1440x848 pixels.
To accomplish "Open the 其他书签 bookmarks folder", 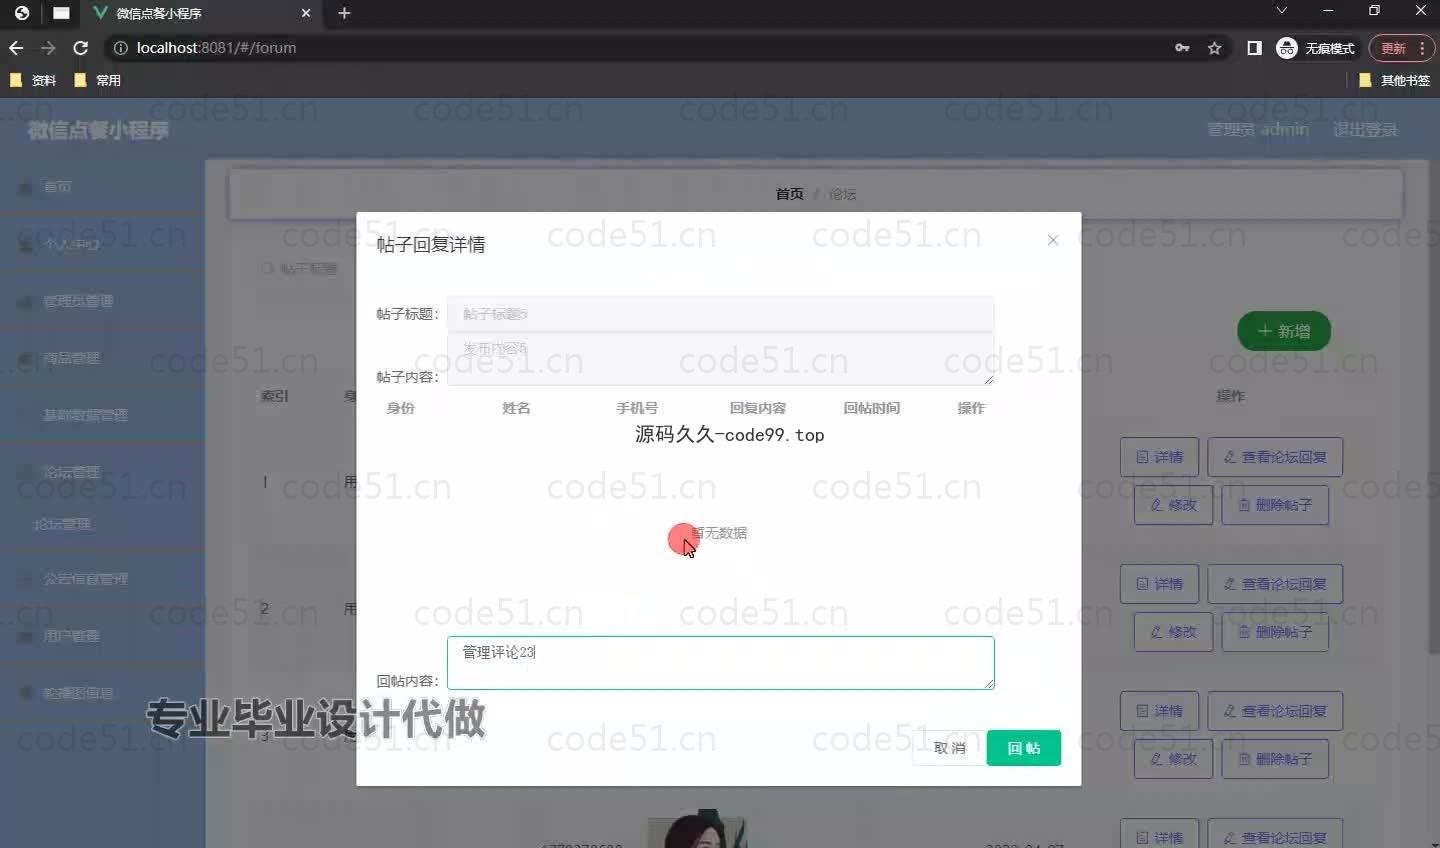I will point(1394,80).
